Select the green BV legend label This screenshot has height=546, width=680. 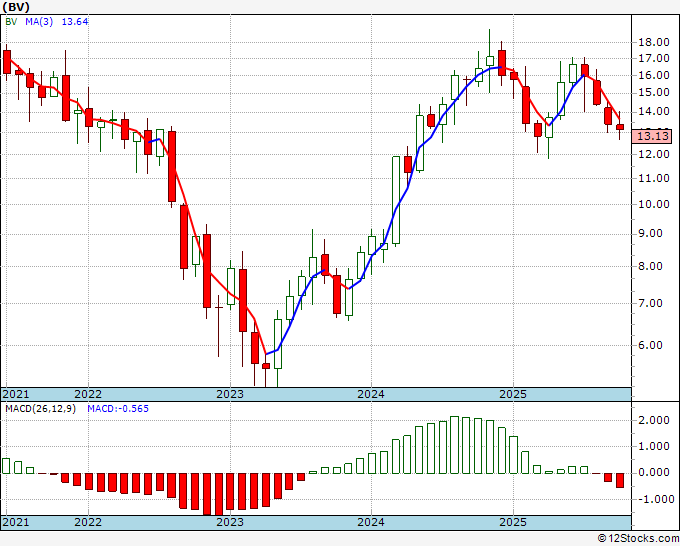click(11, 22)
